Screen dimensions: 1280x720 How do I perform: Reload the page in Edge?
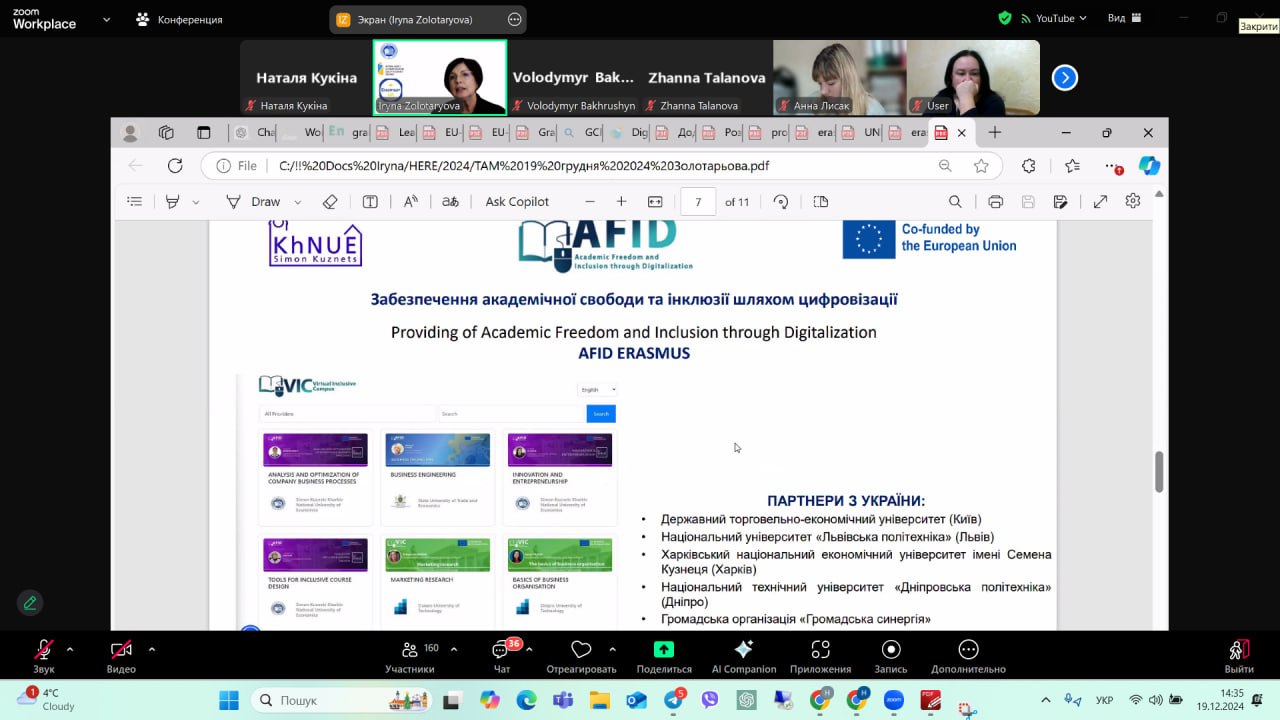pos(175,166)
